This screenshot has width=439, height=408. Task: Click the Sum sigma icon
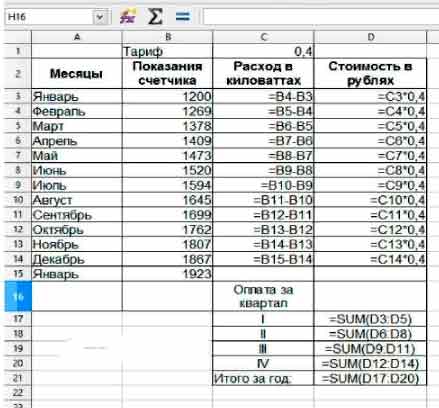(155, 16)
